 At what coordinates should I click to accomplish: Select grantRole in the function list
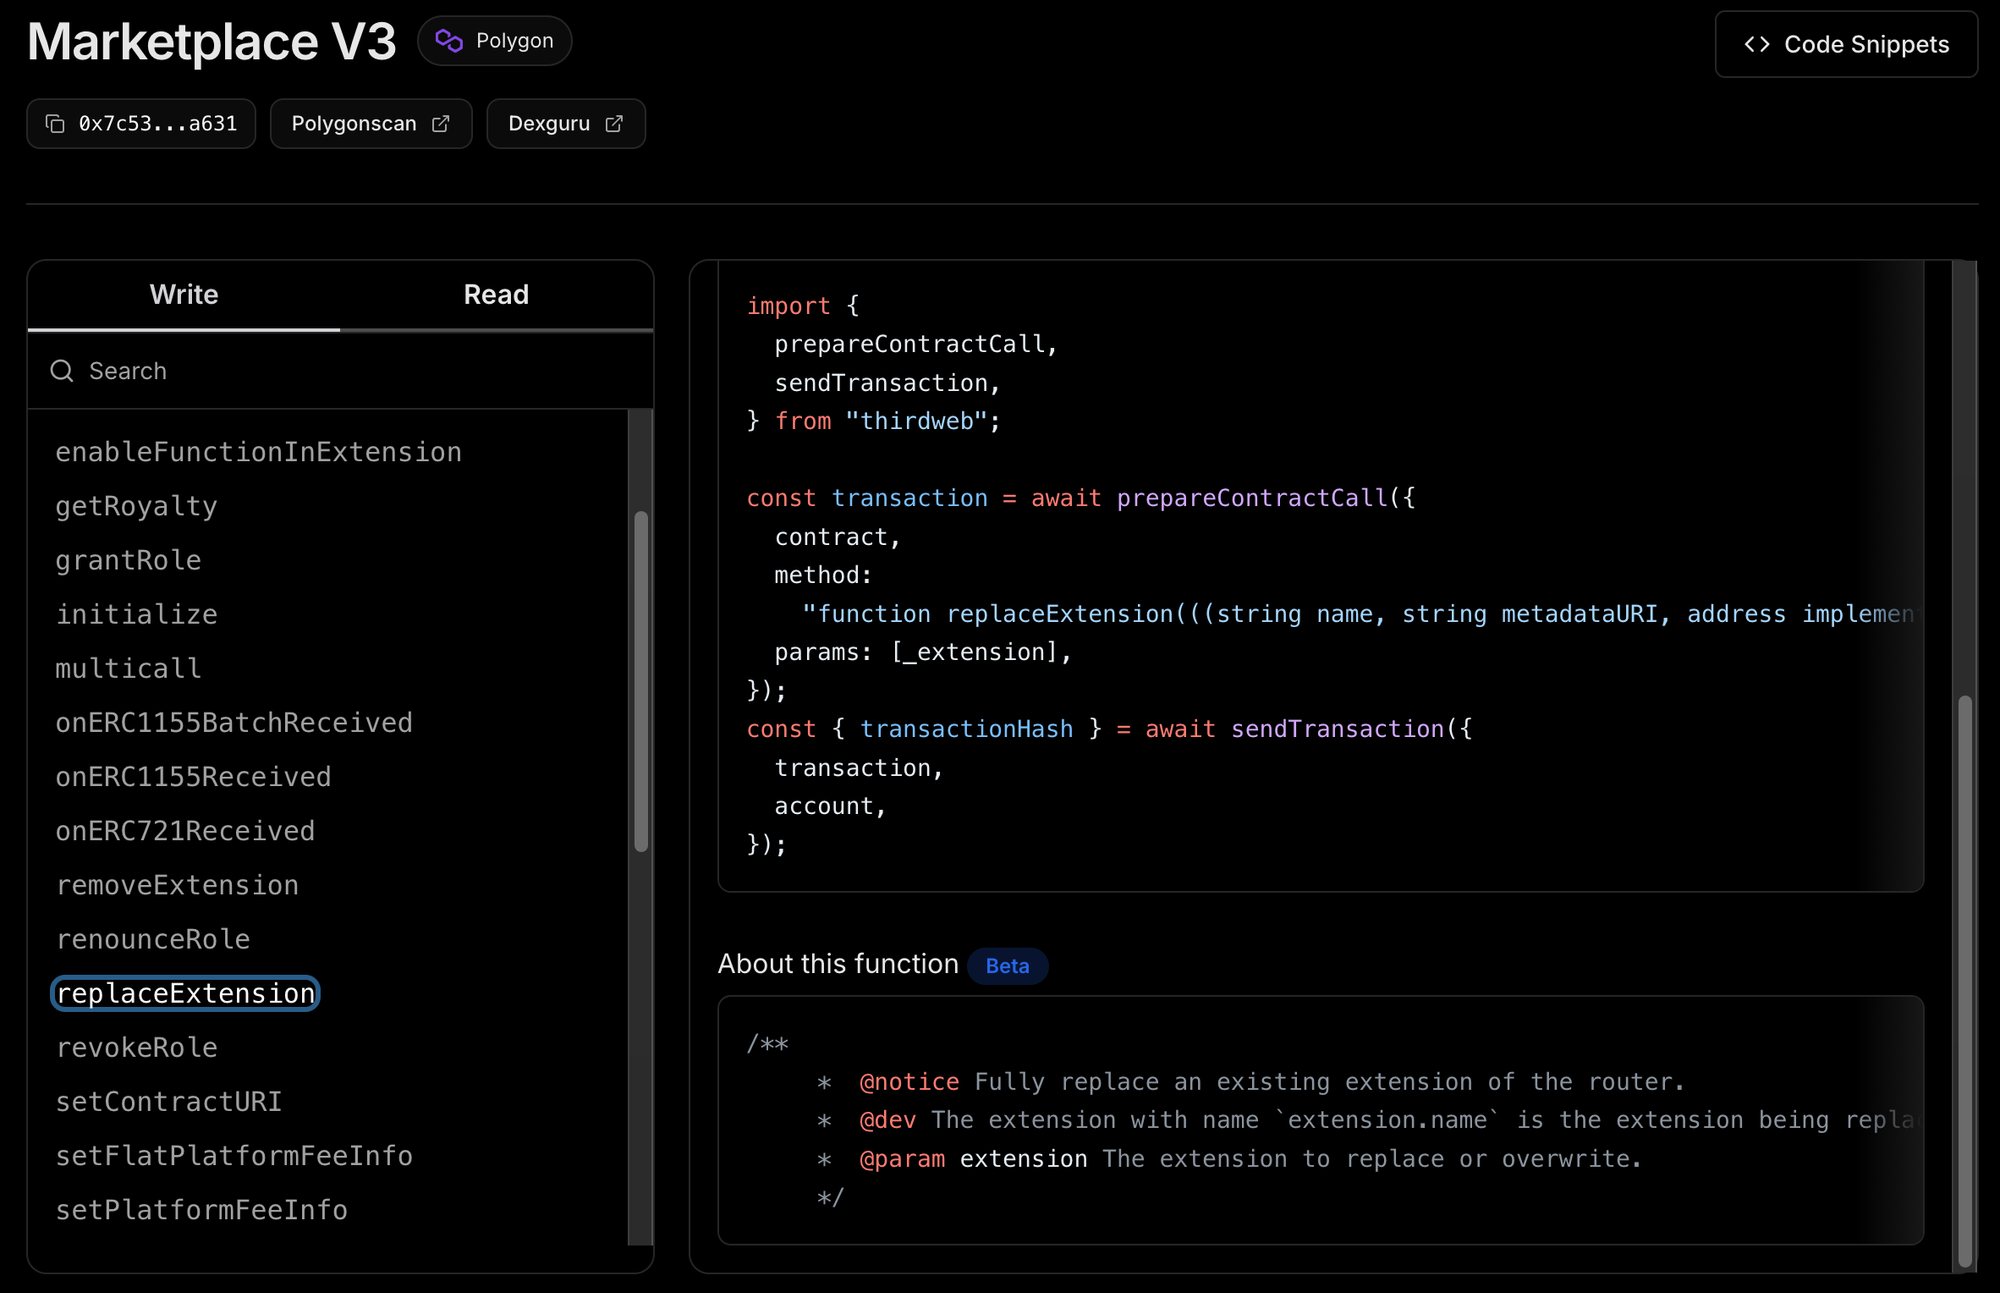[129, 561]
